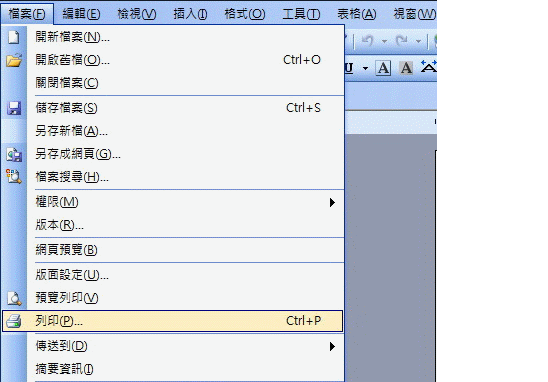
Task: Click the floppy disk save icon
Action: (14, 108)
